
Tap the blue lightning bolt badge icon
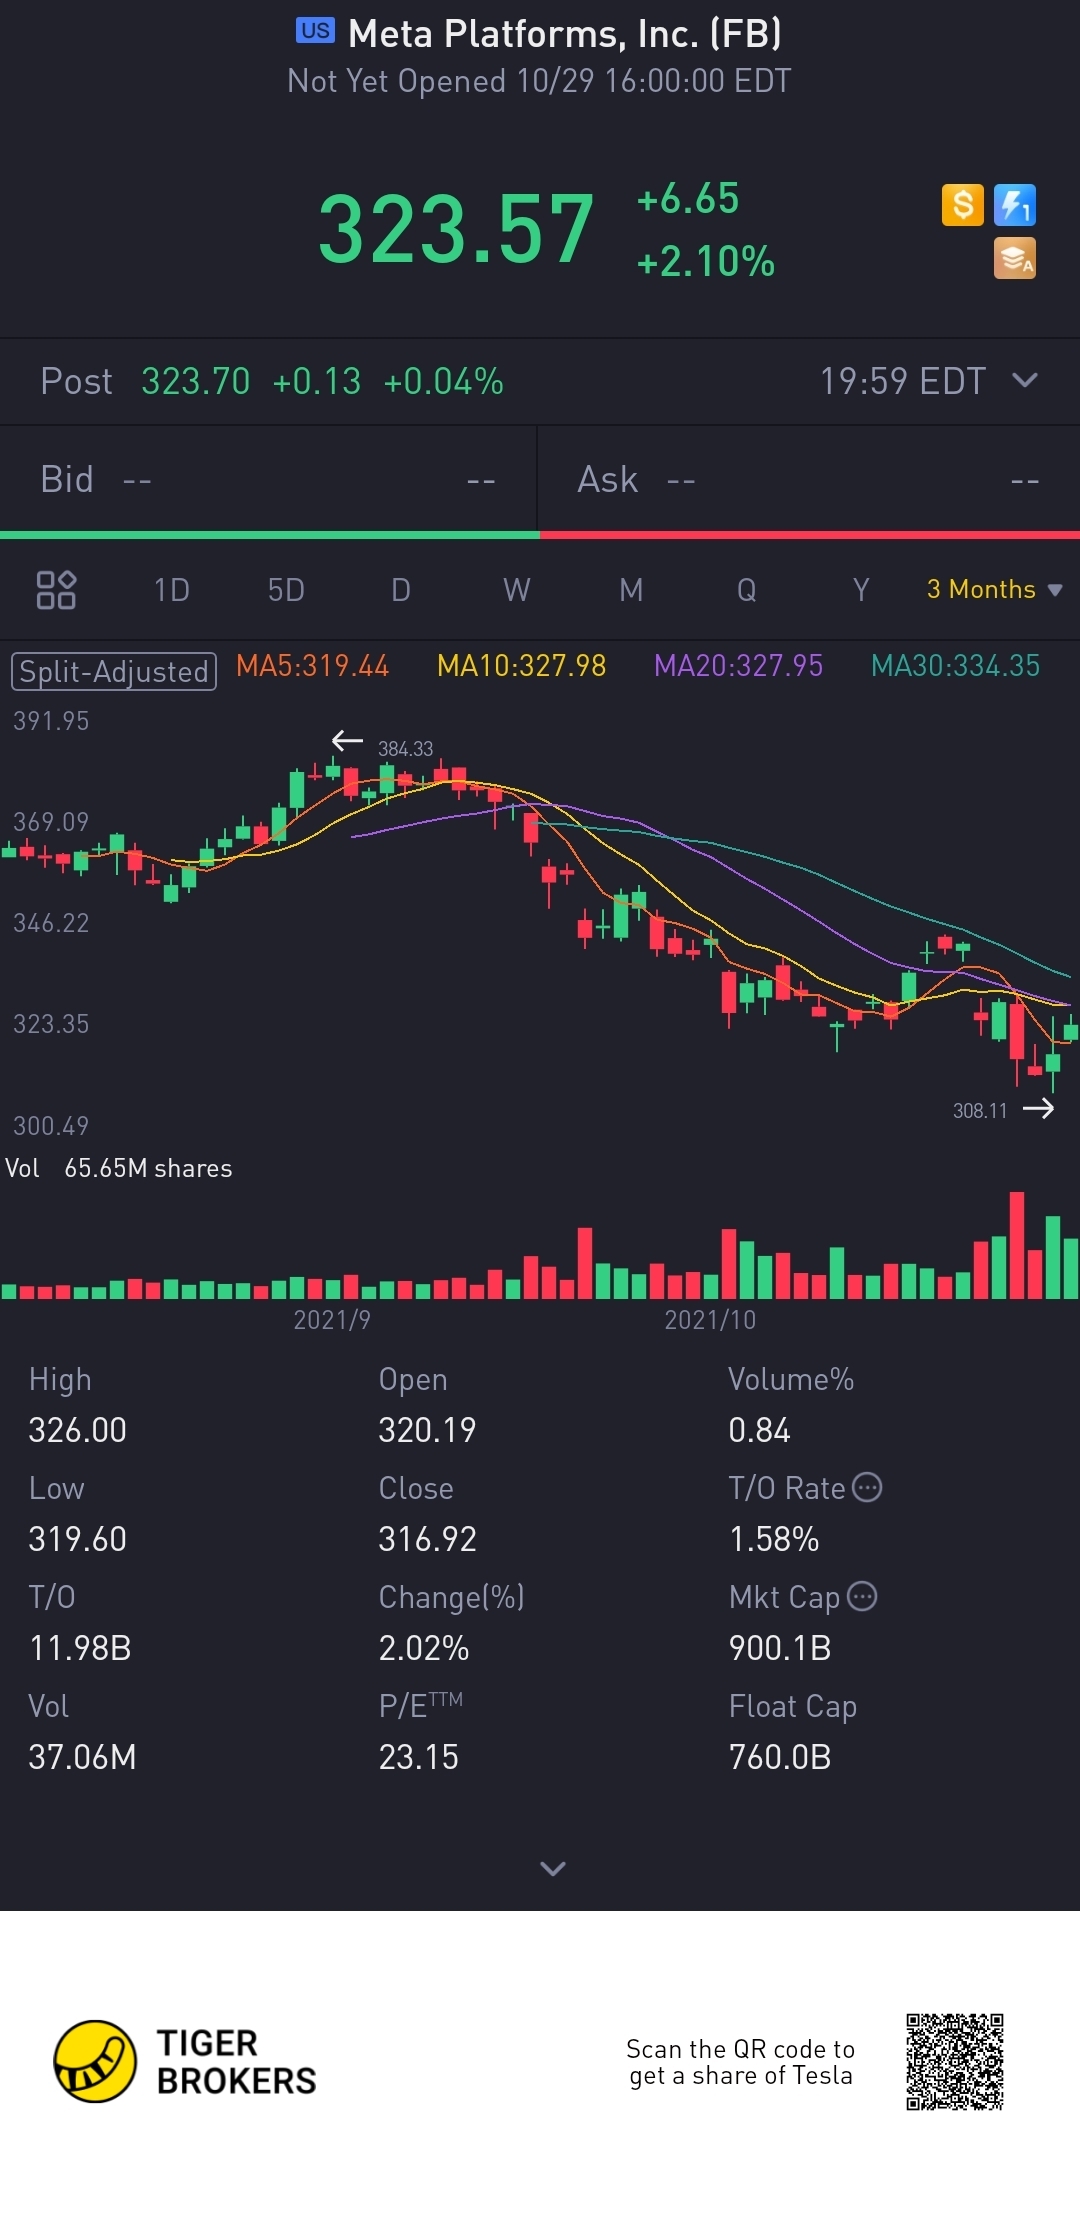click(x=1015, y=205)
